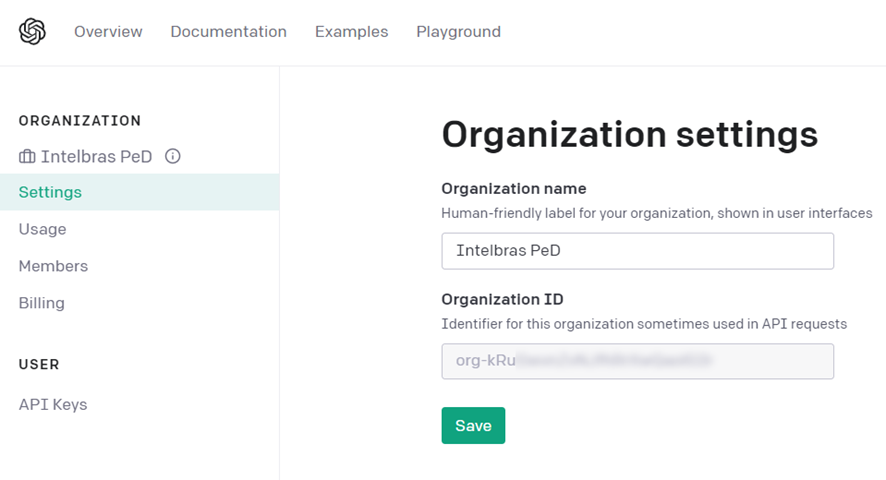Open the Playground
Viewport: 886px width, 480px height.
[458, 32]
